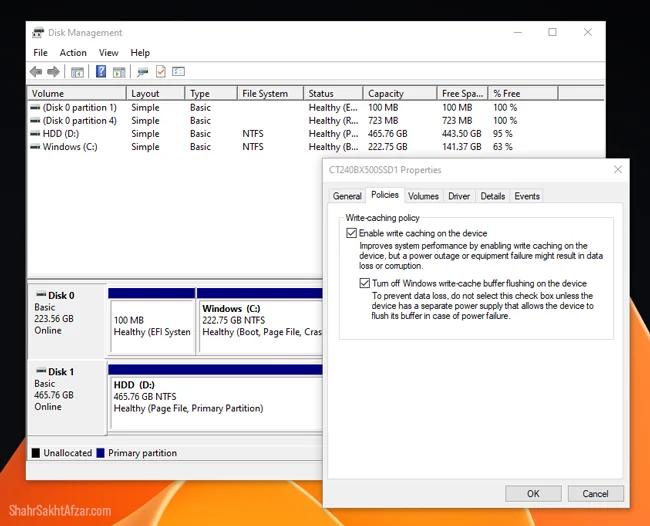Viewport: 650px width, 526px height.
Task: Click the black Unallocated legend swatch
Action: click(x=36, y=453)
